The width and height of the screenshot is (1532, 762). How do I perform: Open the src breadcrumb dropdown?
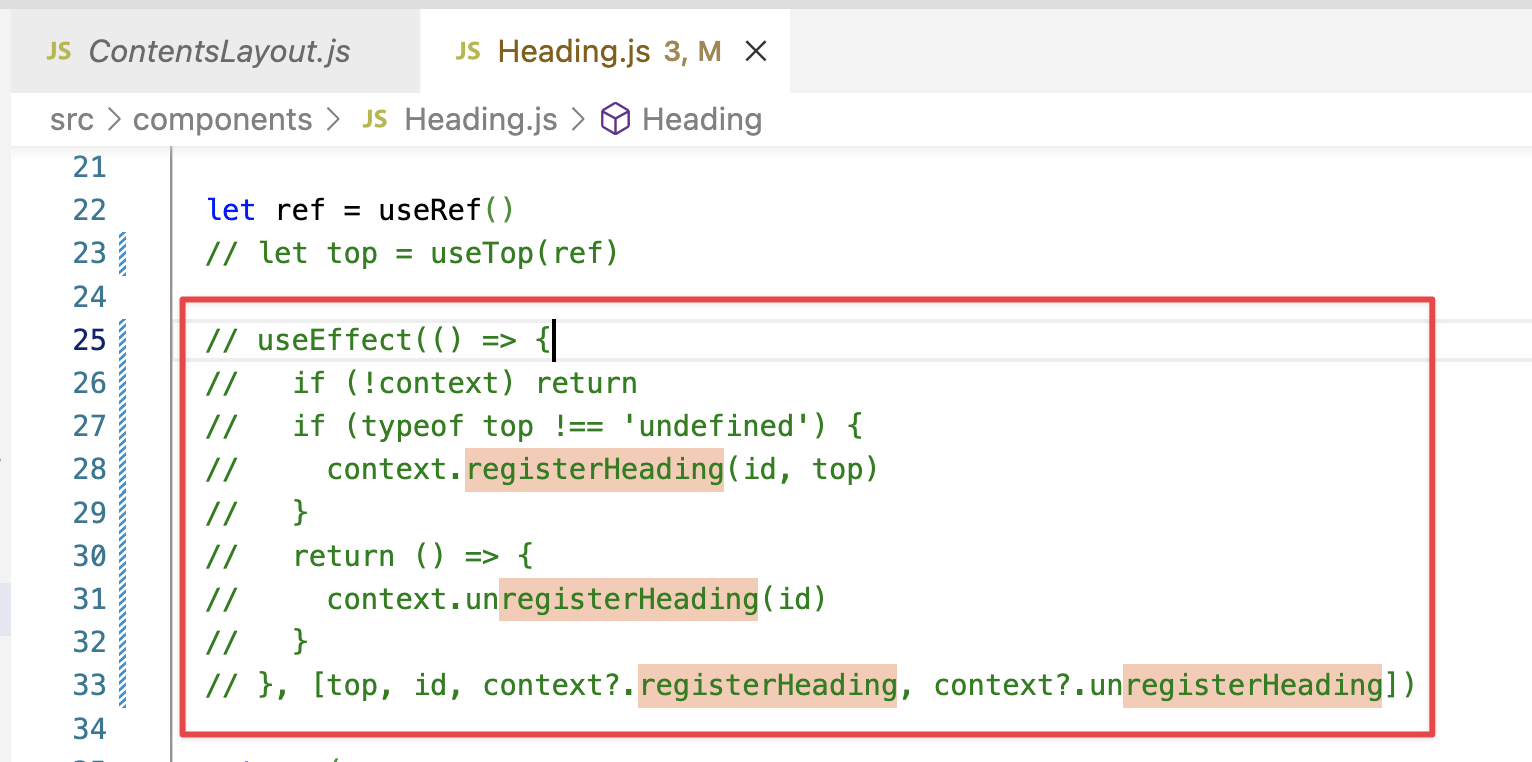point(71,119)
